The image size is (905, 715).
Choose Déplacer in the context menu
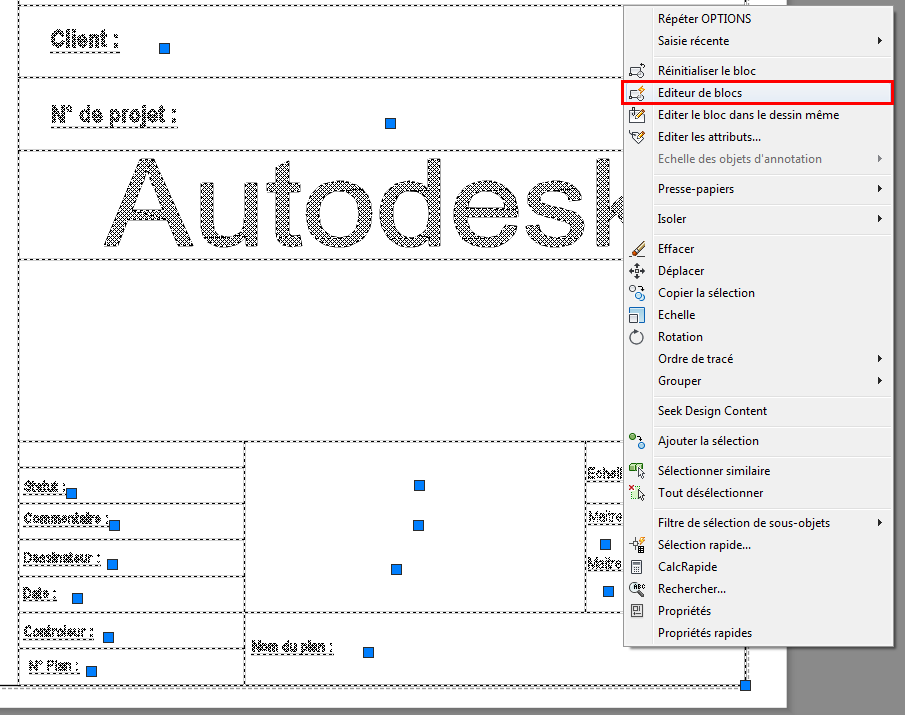coord(758,271)
